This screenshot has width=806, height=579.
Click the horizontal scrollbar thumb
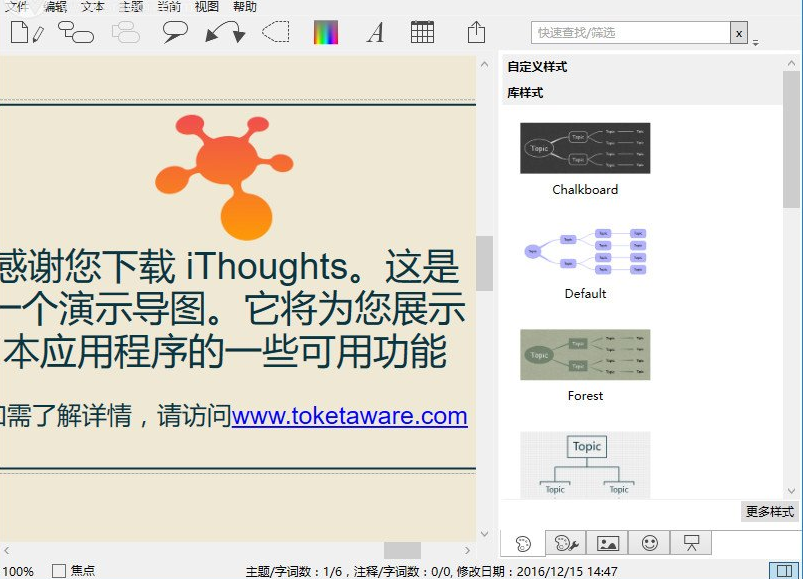[x=402, y=550]
